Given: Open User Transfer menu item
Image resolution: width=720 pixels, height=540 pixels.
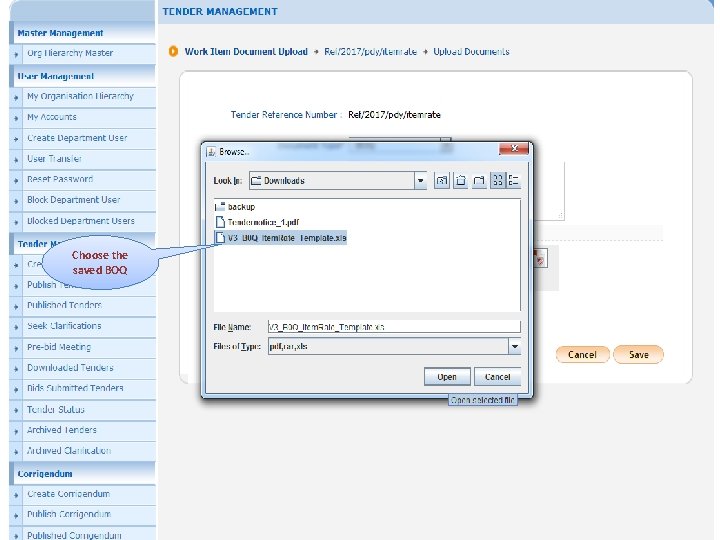Looking at the screenshot, I should tap(54, 159).
